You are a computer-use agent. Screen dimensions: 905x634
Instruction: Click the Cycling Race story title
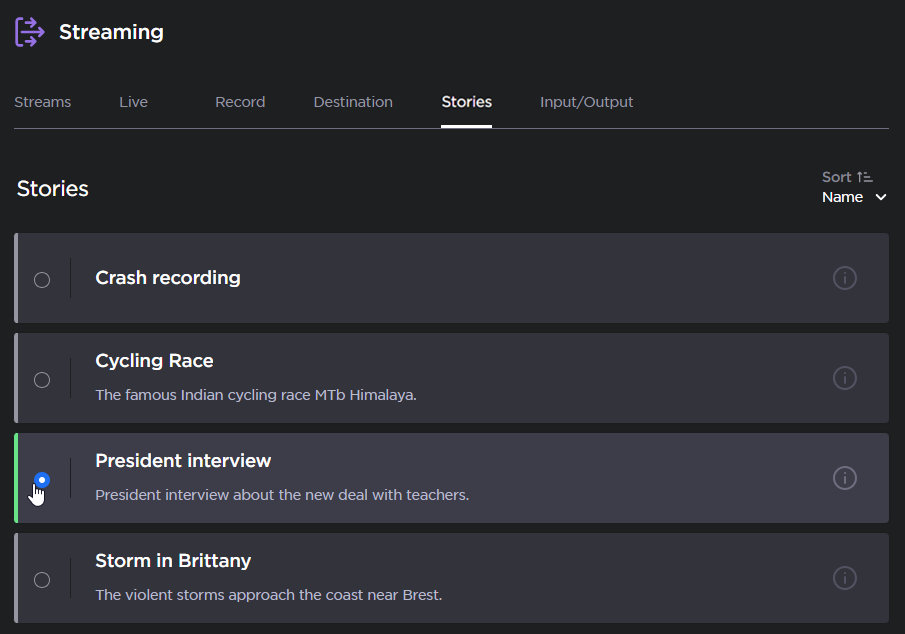(154, 361)
